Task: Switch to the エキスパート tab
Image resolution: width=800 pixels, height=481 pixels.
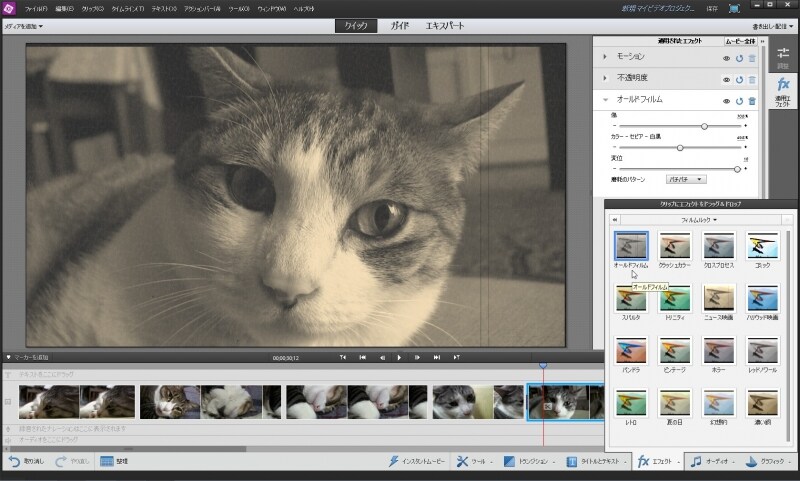Action: (x=444, y=26)
